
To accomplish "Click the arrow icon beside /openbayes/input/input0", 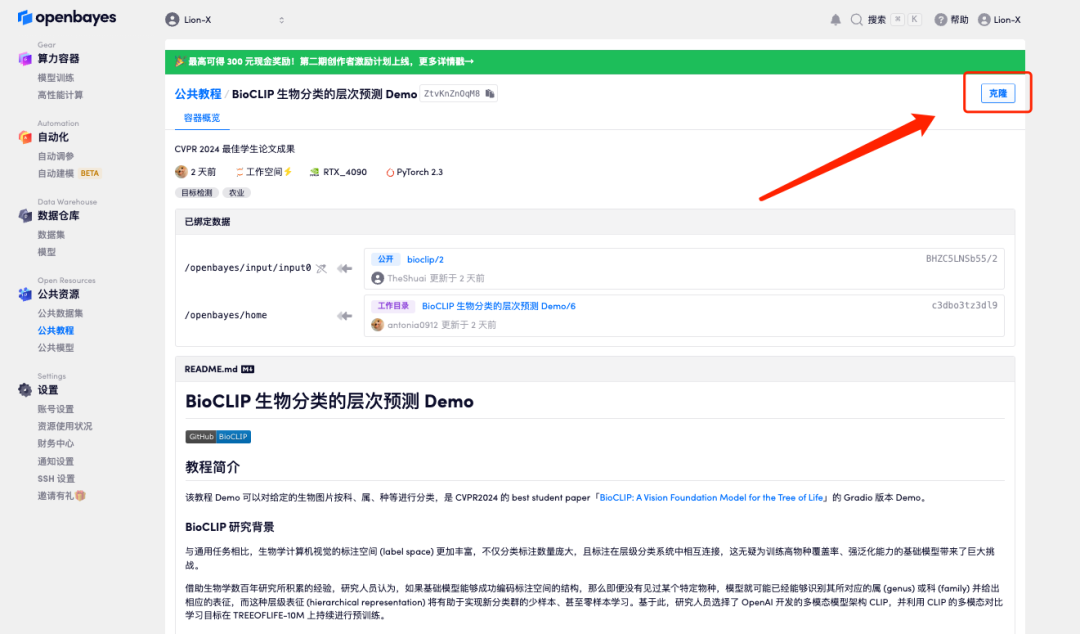I will 345,268.
